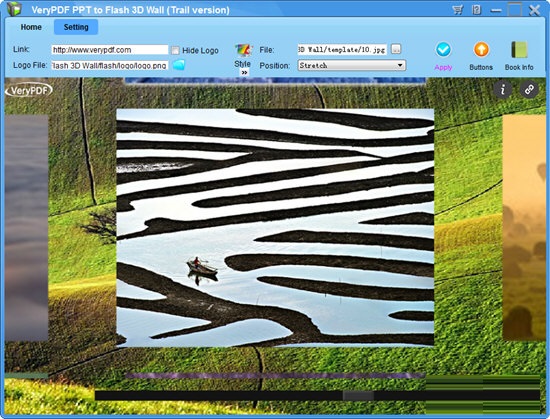Viewport: 550px width, 419px height.
Task: Minimize the VeryPDF window
Action: coord(496,11)
